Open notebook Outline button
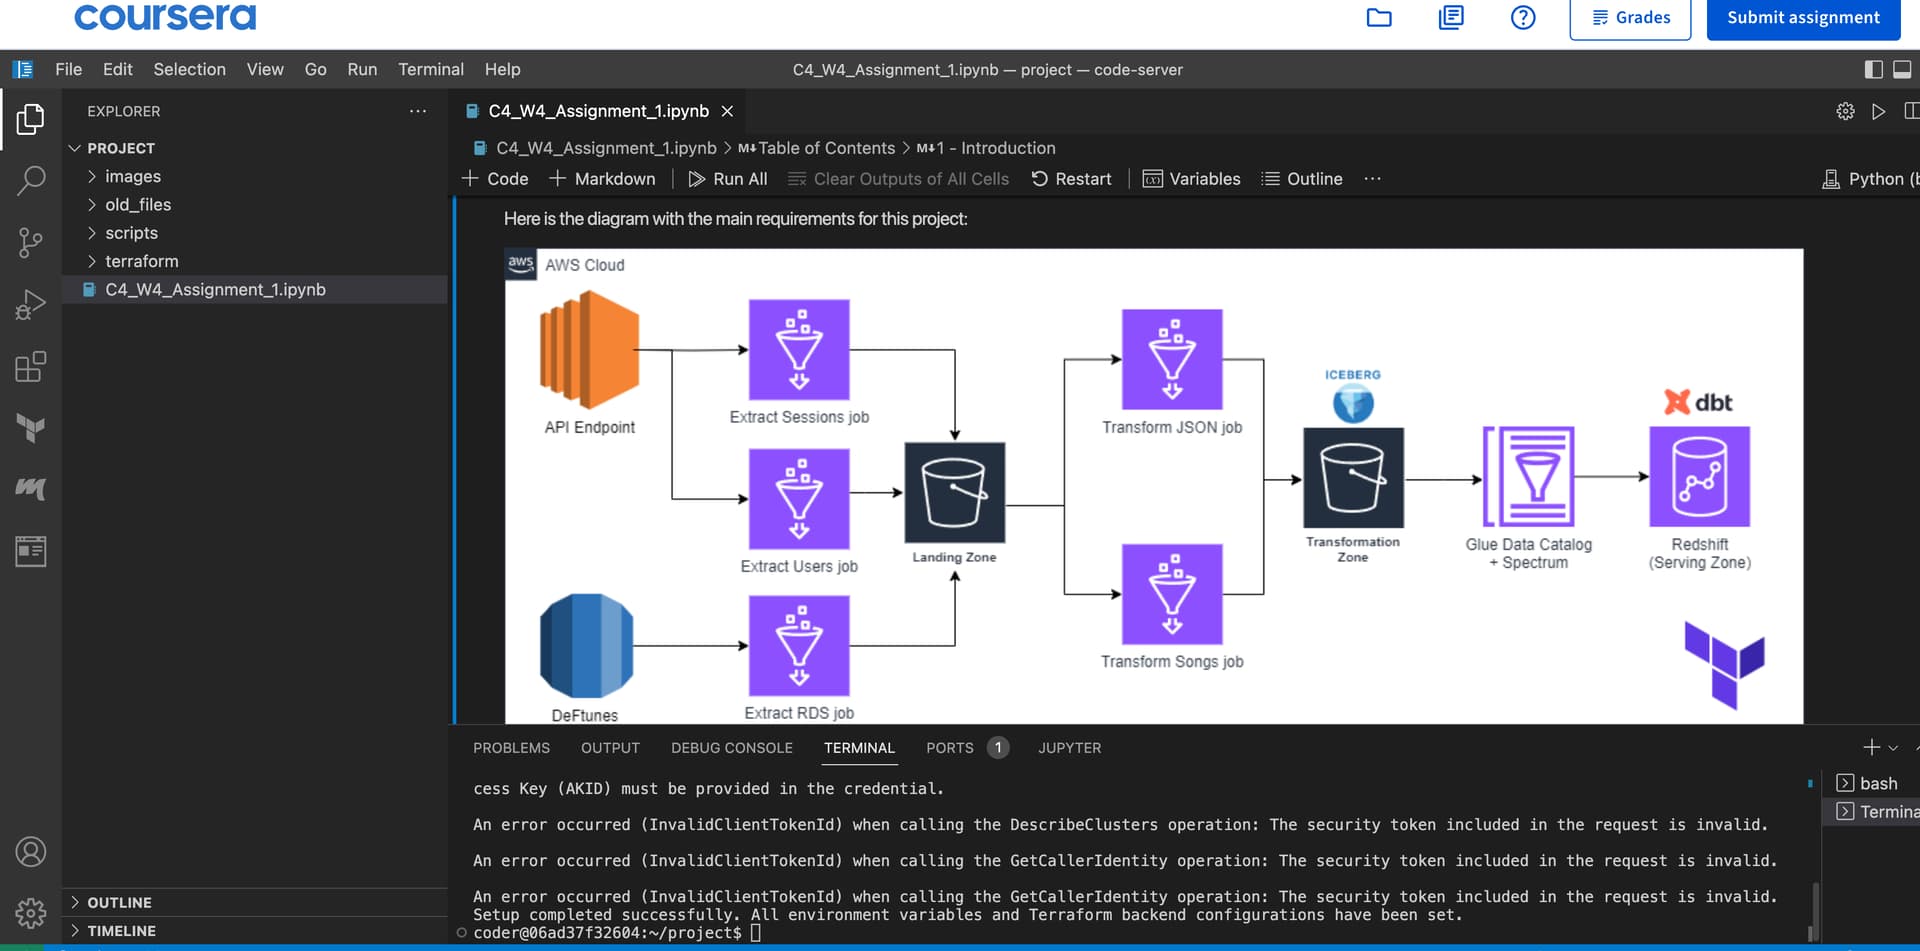Screen dimensions: 1920x951 (x=1302, y=179)
